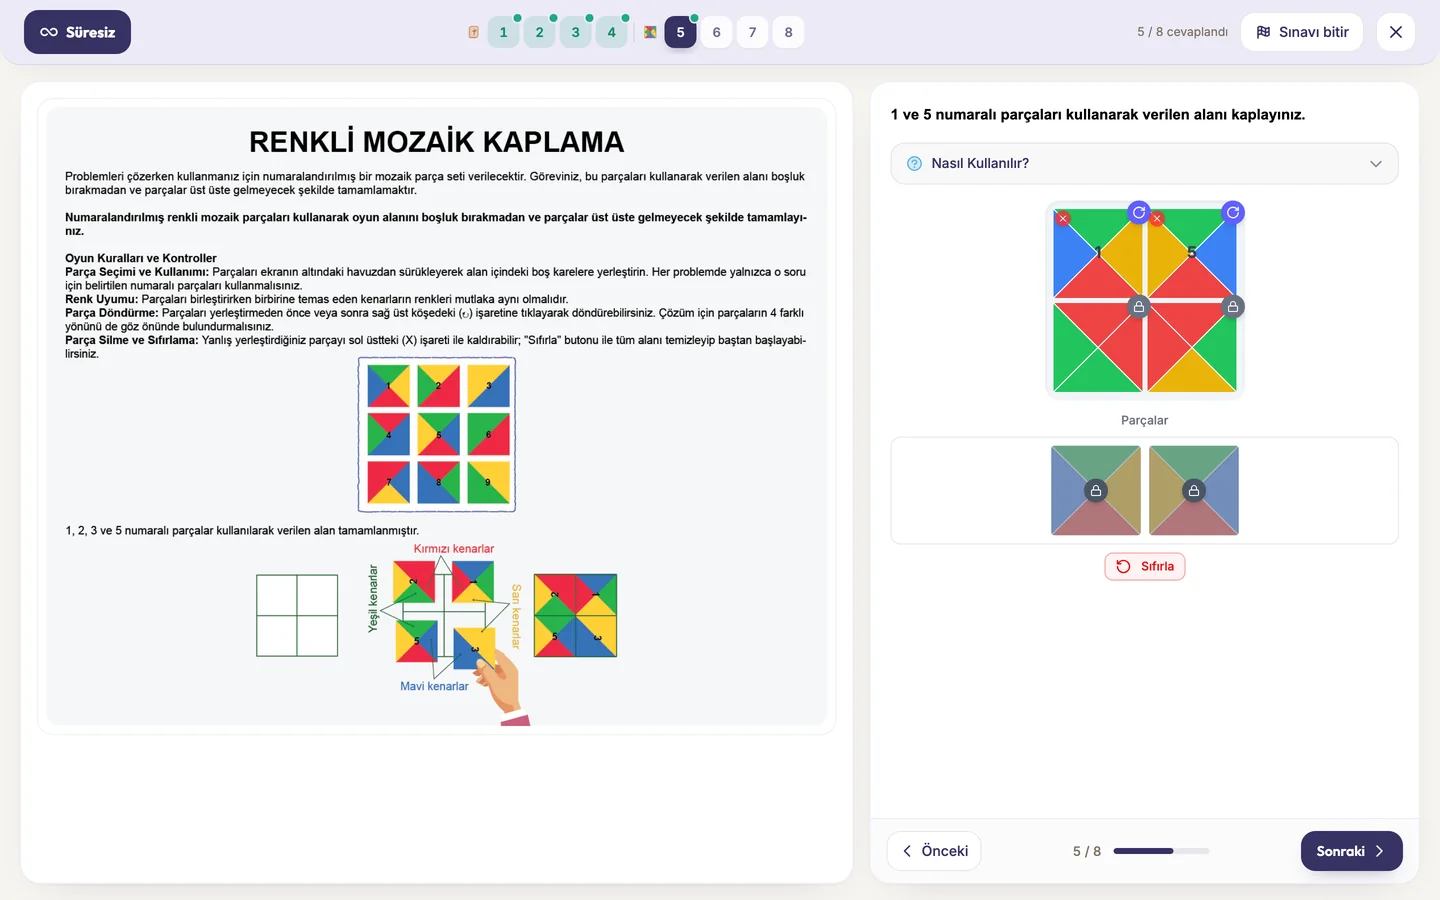Click the first locked piece in Parçalar tray

1096,490
